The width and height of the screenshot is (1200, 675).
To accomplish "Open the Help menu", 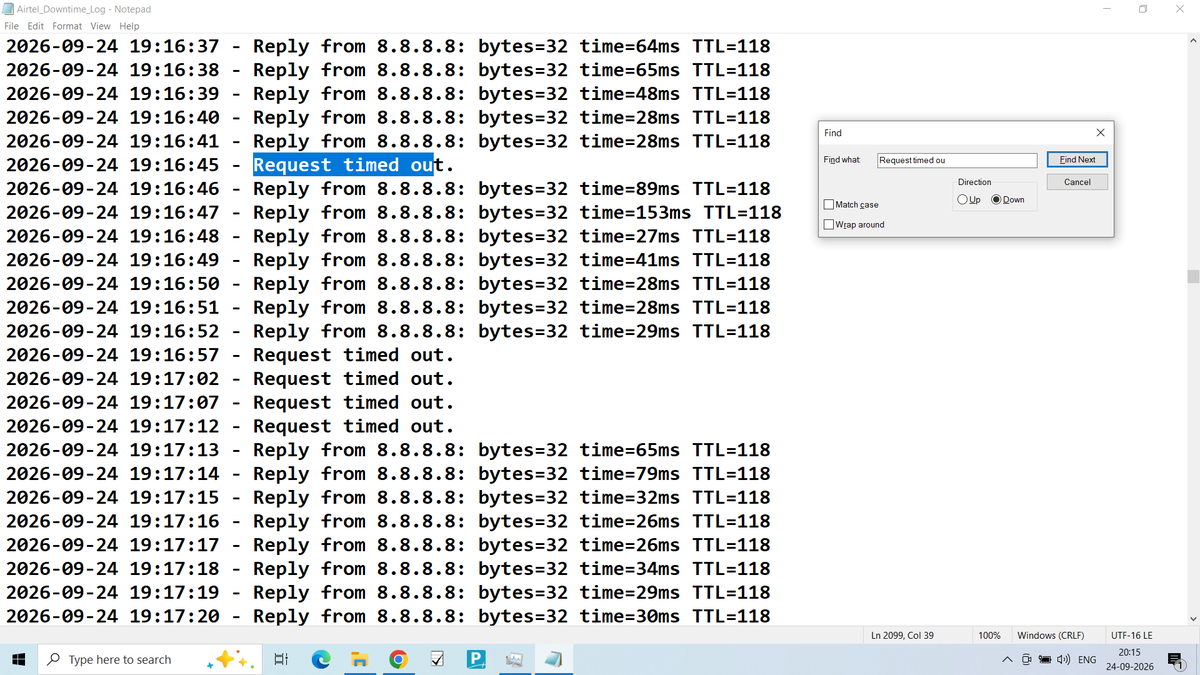I will tap(129, 26).
